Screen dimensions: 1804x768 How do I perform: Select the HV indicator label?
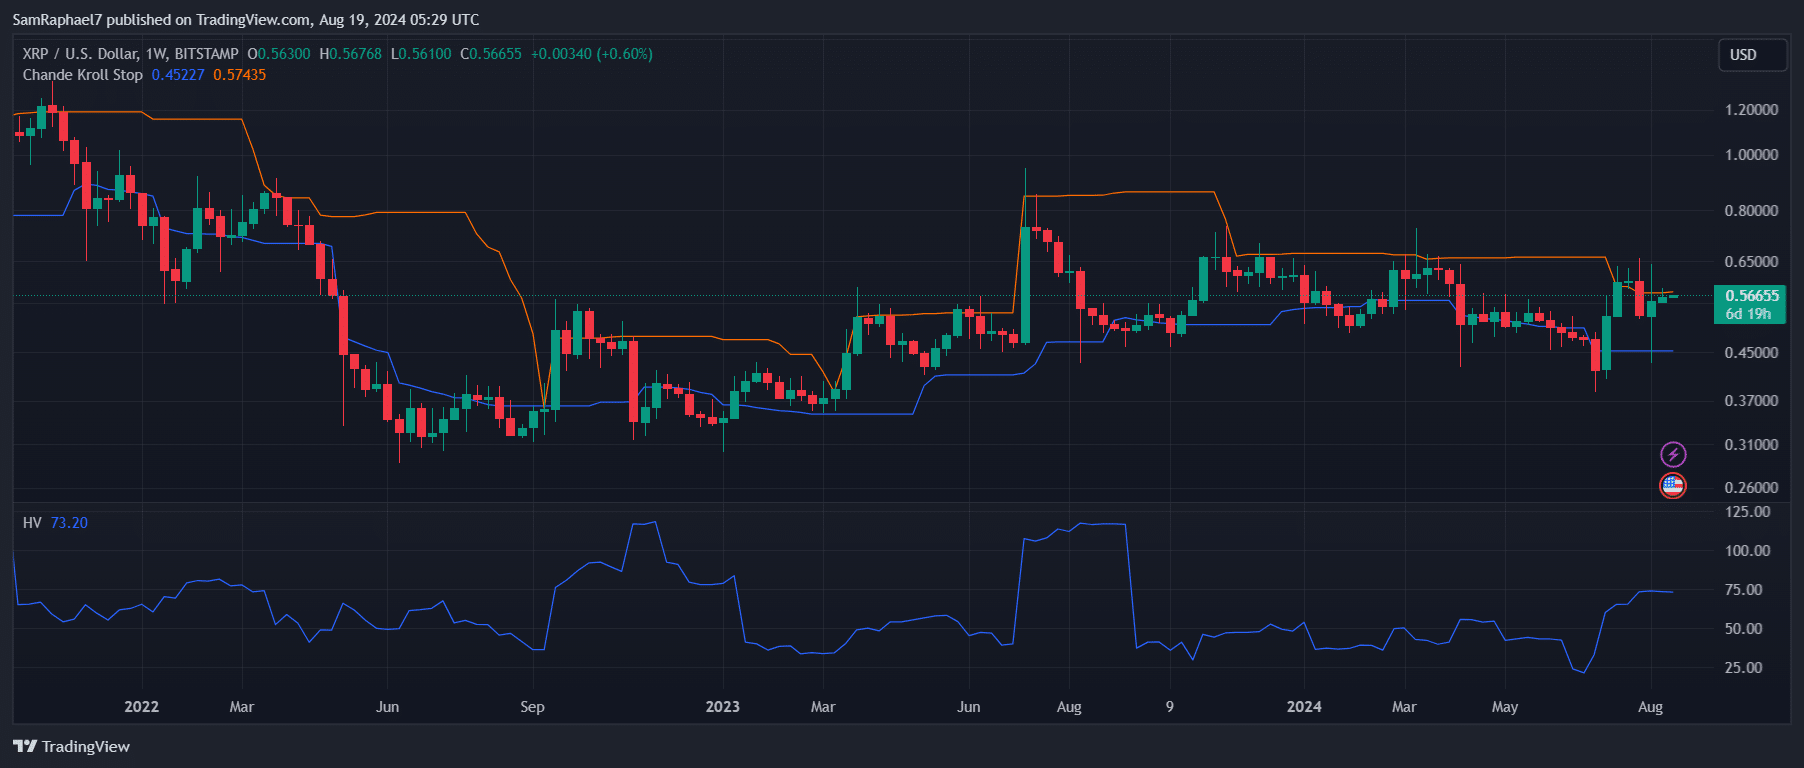click(x=32, y=523)
